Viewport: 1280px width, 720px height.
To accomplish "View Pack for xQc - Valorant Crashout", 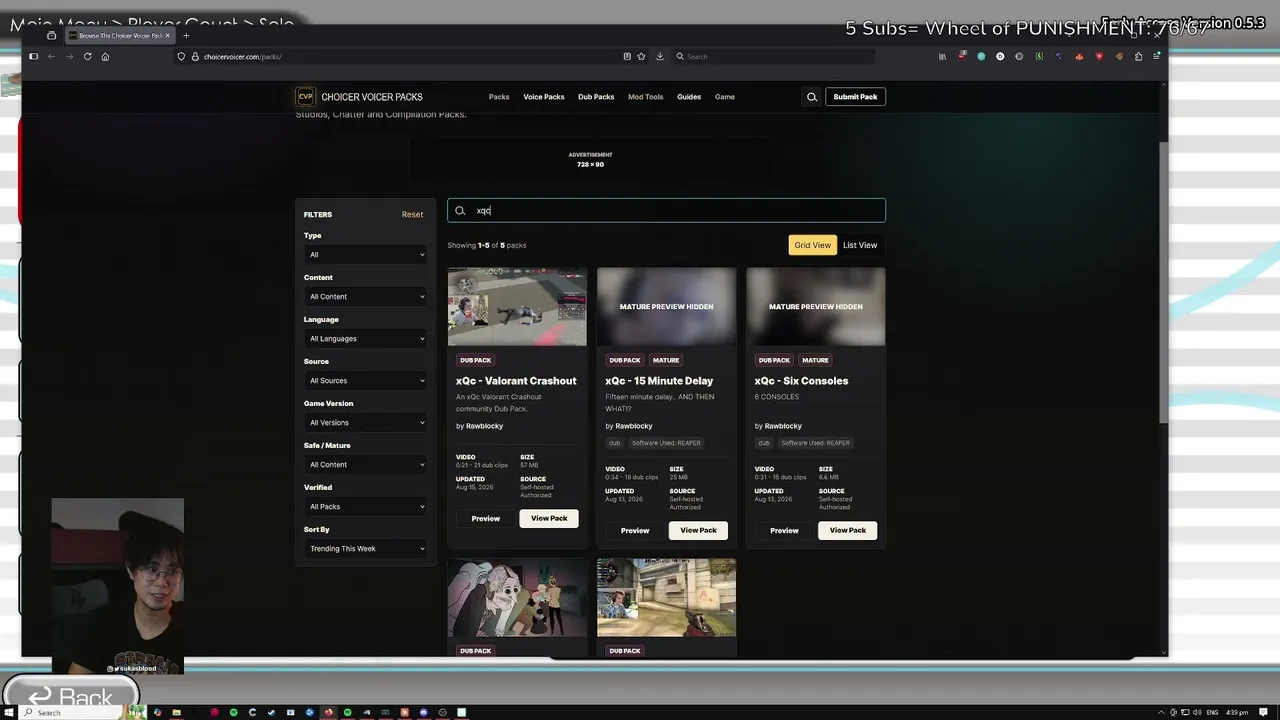I will [x=549, y=518].
